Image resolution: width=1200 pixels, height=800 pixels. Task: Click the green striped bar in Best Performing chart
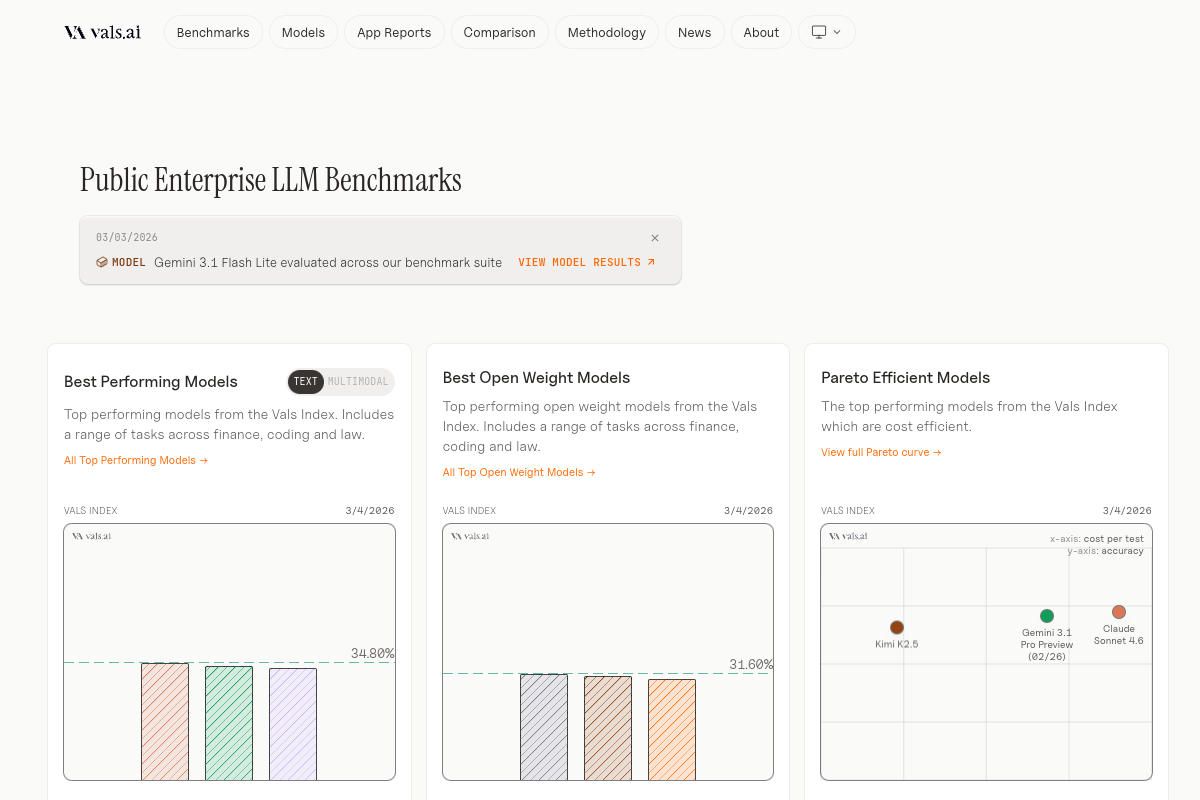[x=229, y=722]
